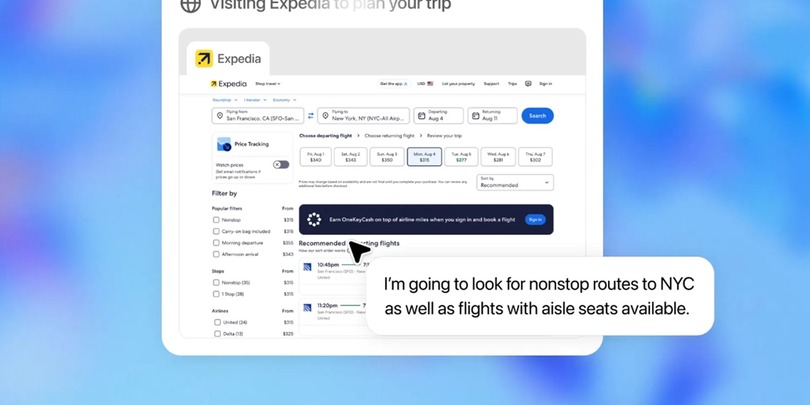Click the location pin in Flying from field
Screen dimensions: 810x405
tap(220, 116)
